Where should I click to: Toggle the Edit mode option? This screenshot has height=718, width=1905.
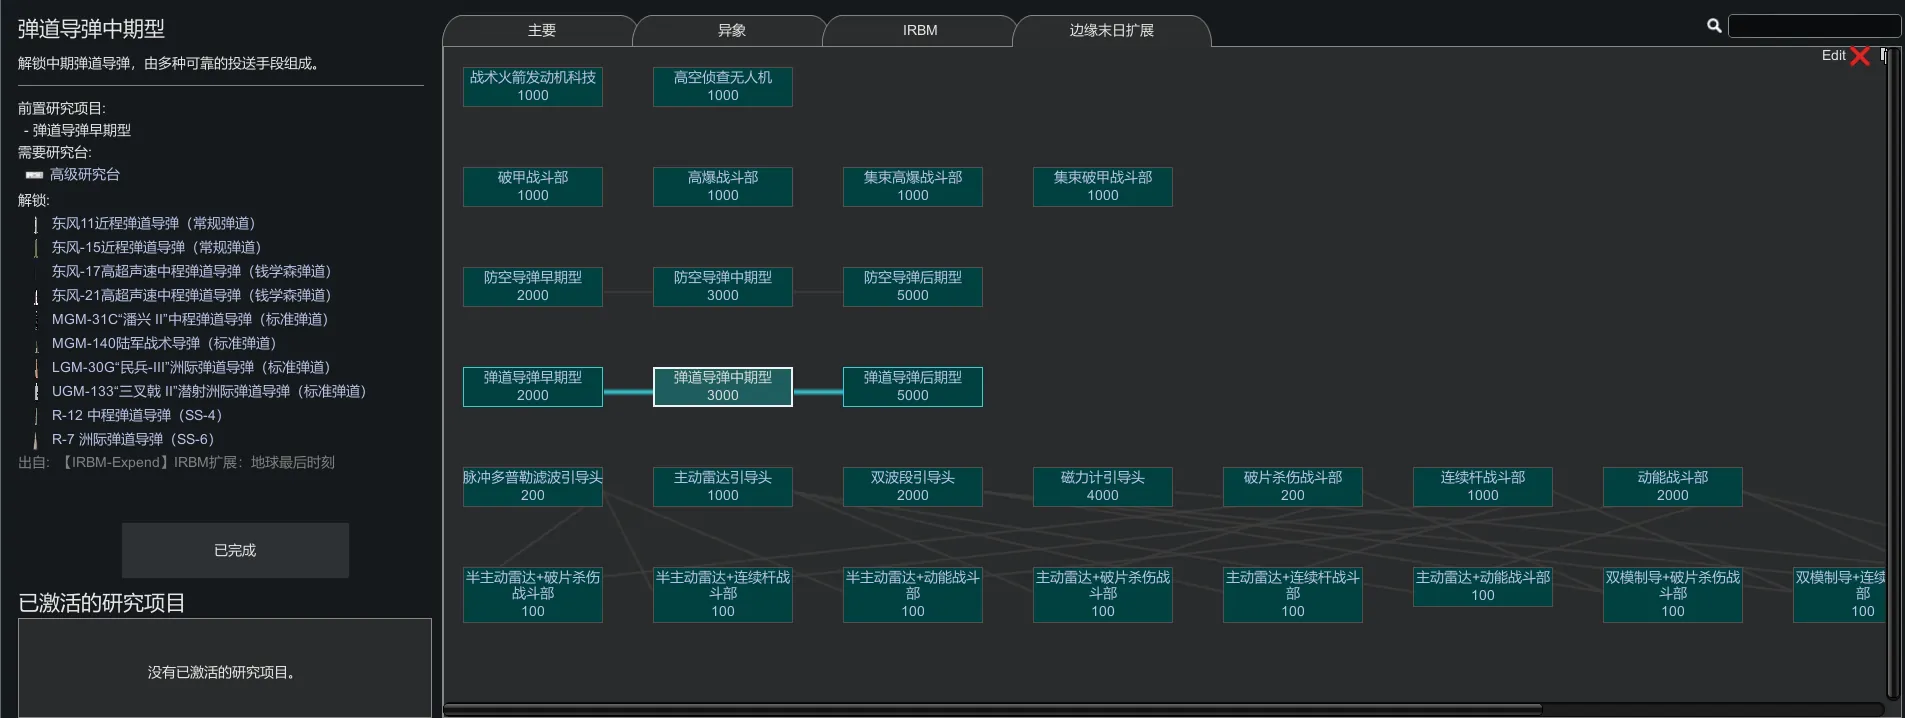(x=1833, y=56)
